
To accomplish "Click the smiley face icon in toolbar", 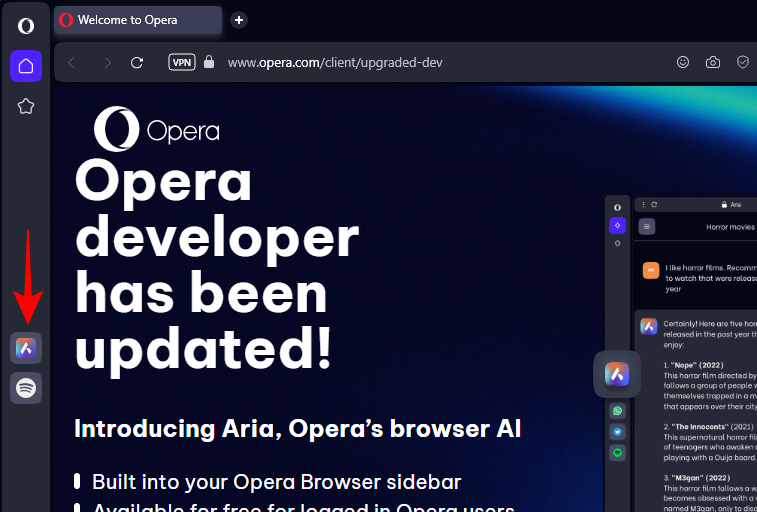I will point(683,62).
